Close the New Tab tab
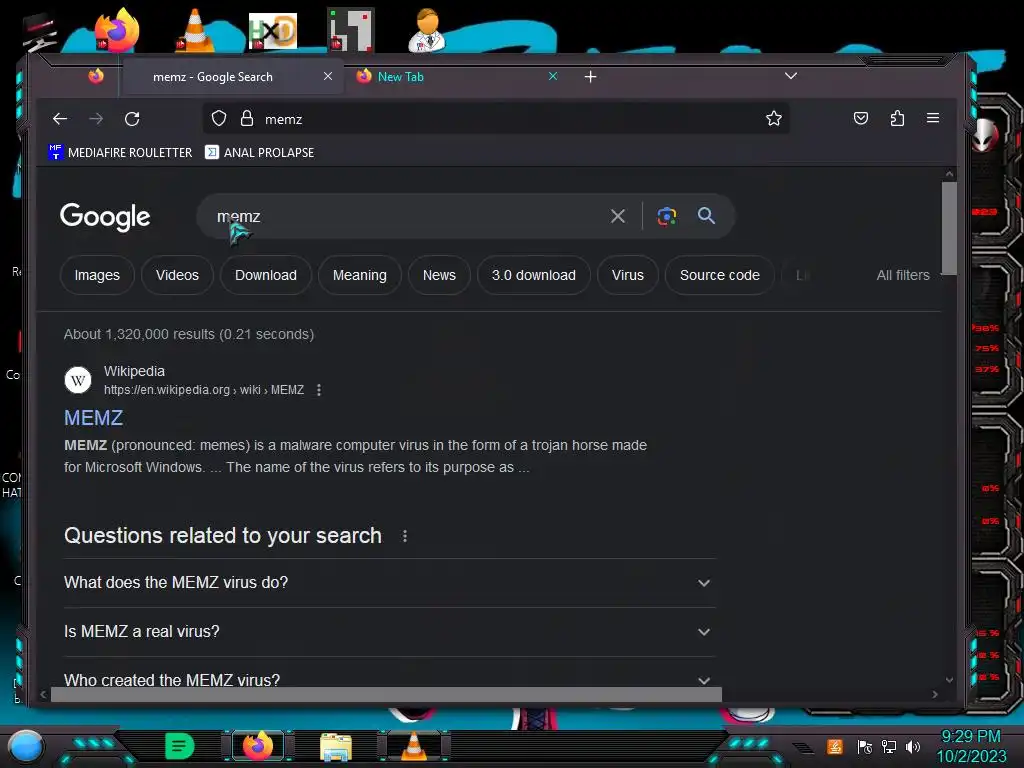This screenshot has width=1024, height=768. click(552, 76)
